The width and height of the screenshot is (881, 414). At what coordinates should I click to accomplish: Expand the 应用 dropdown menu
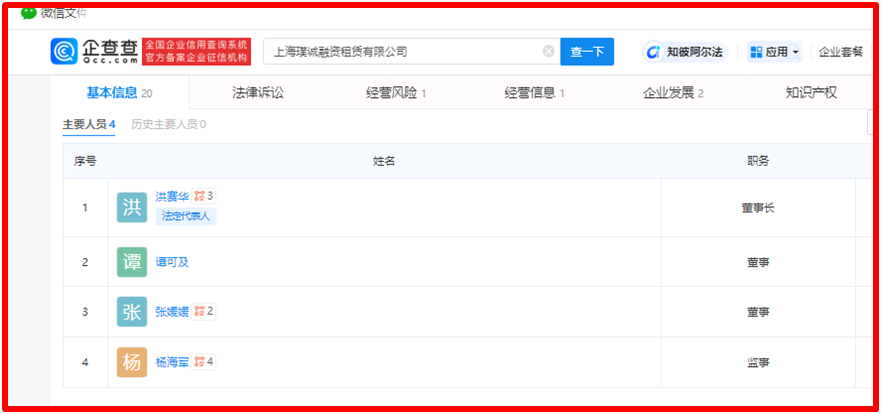pos(774,52)
